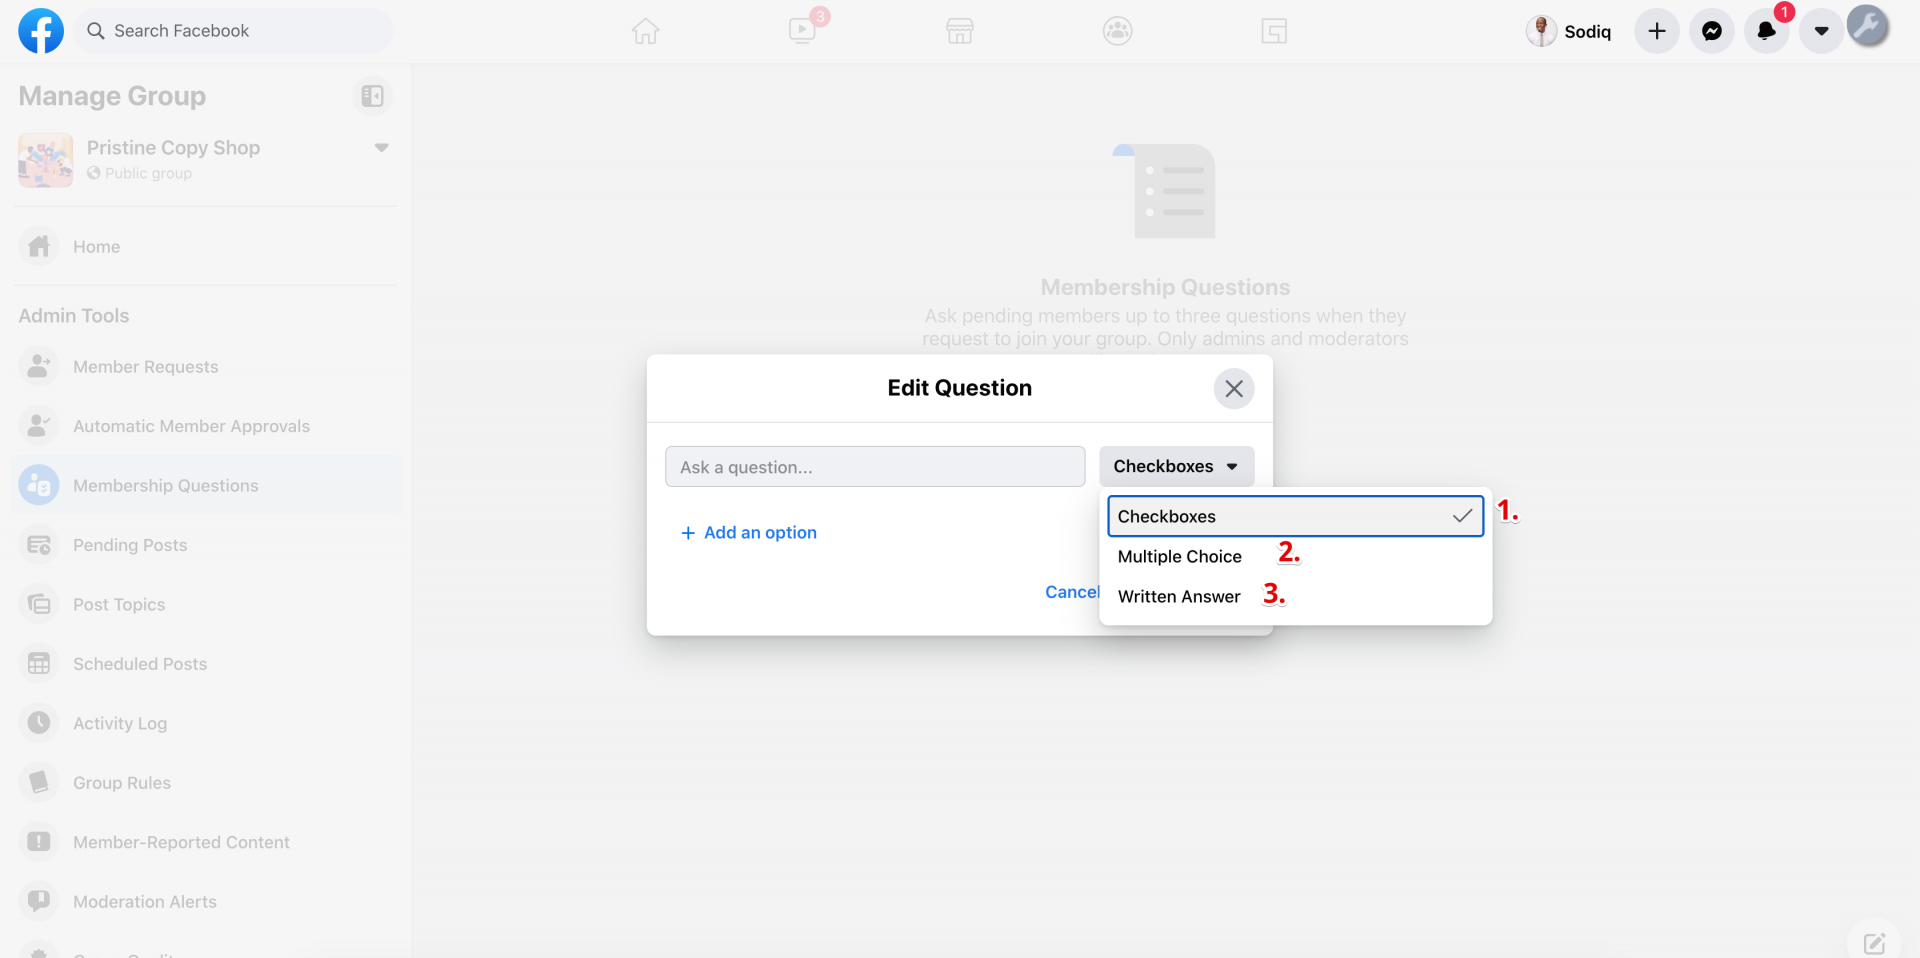Open the Messenger icon
This screenshot has height=958, width=1920.
(1711, 31)
